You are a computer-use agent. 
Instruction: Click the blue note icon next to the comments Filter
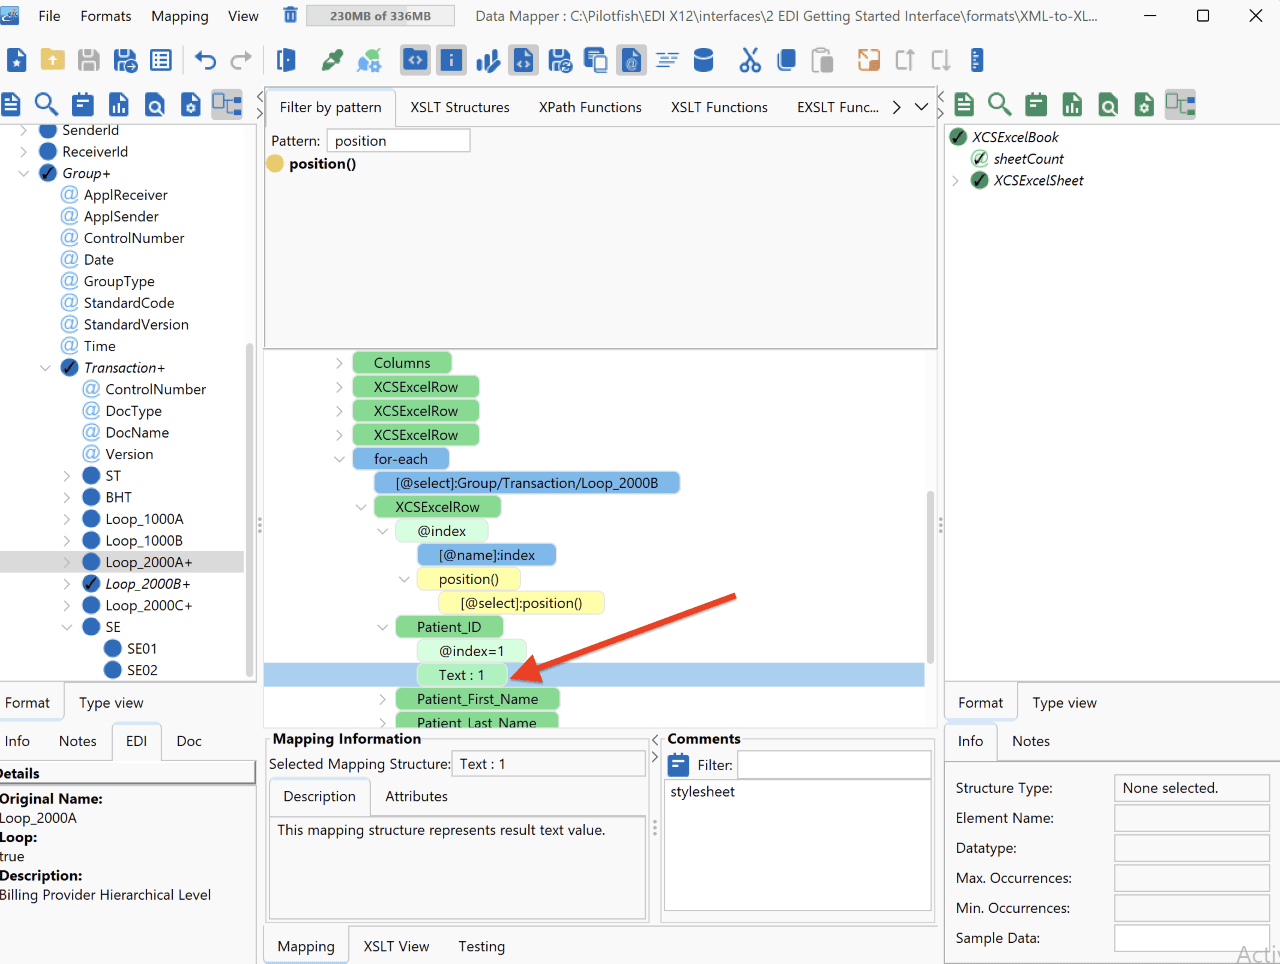679,765
